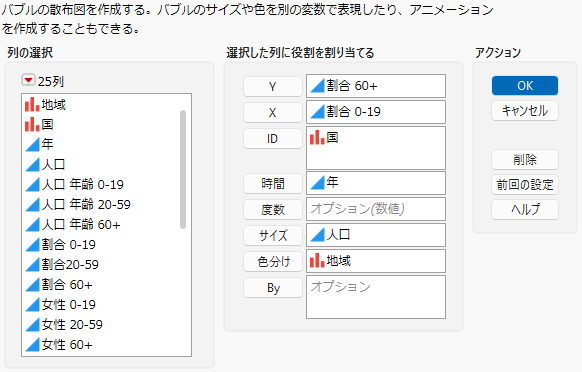Select the 地域 column in the list

(53, 105)
